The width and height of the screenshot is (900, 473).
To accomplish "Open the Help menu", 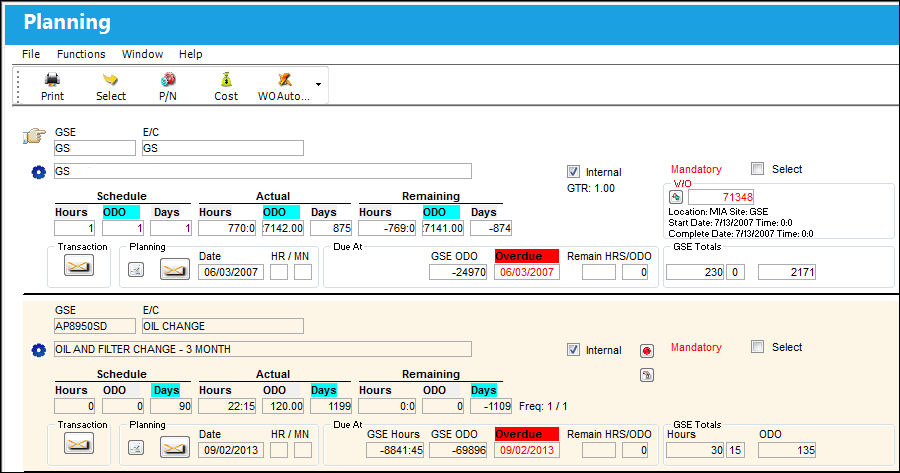I will tap(191, 54).
